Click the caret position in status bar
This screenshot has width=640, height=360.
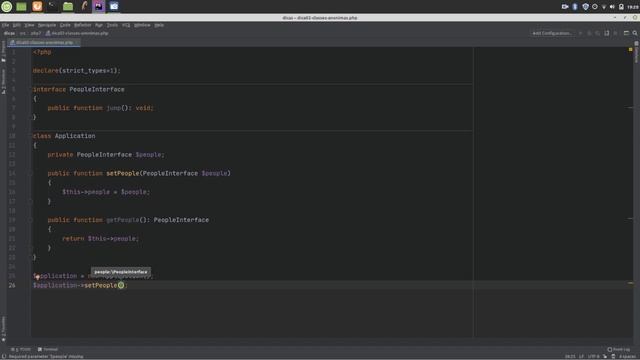coord(570,356)
